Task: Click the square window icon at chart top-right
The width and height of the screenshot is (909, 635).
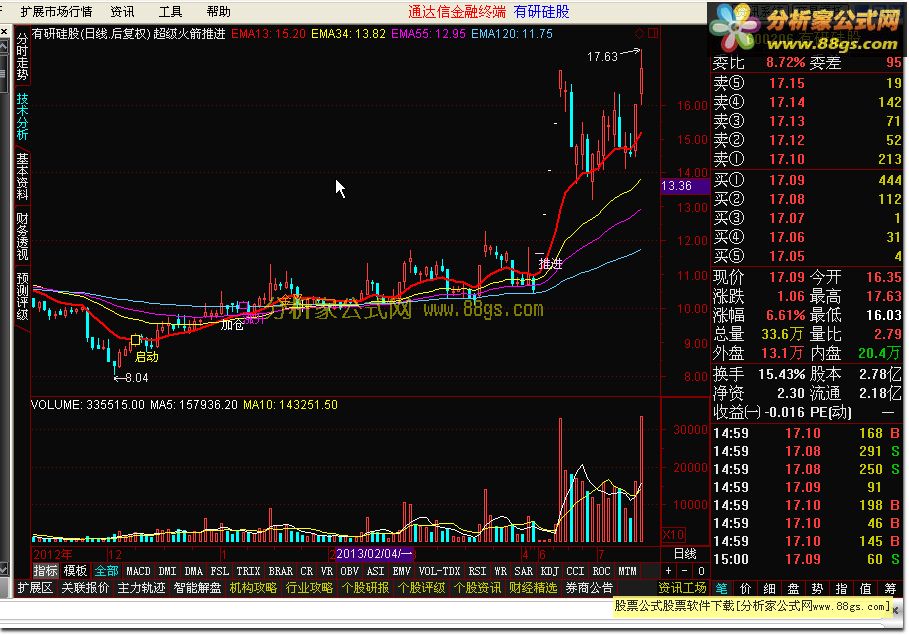Action: pos(653,34)
